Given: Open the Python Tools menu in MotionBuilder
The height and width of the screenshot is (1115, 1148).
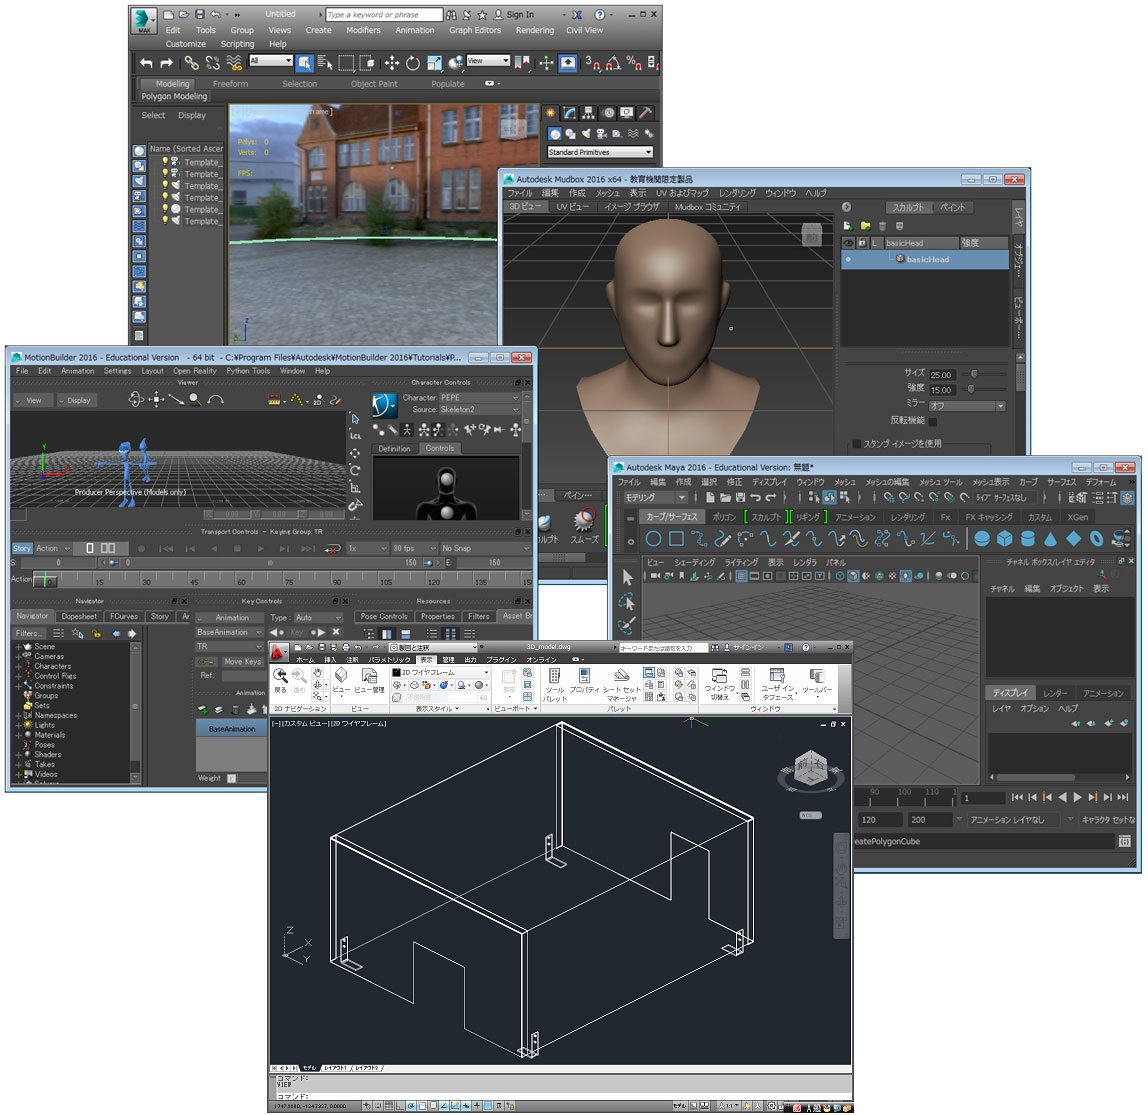Looking at the screenshot, I should [x=247, y=371].
